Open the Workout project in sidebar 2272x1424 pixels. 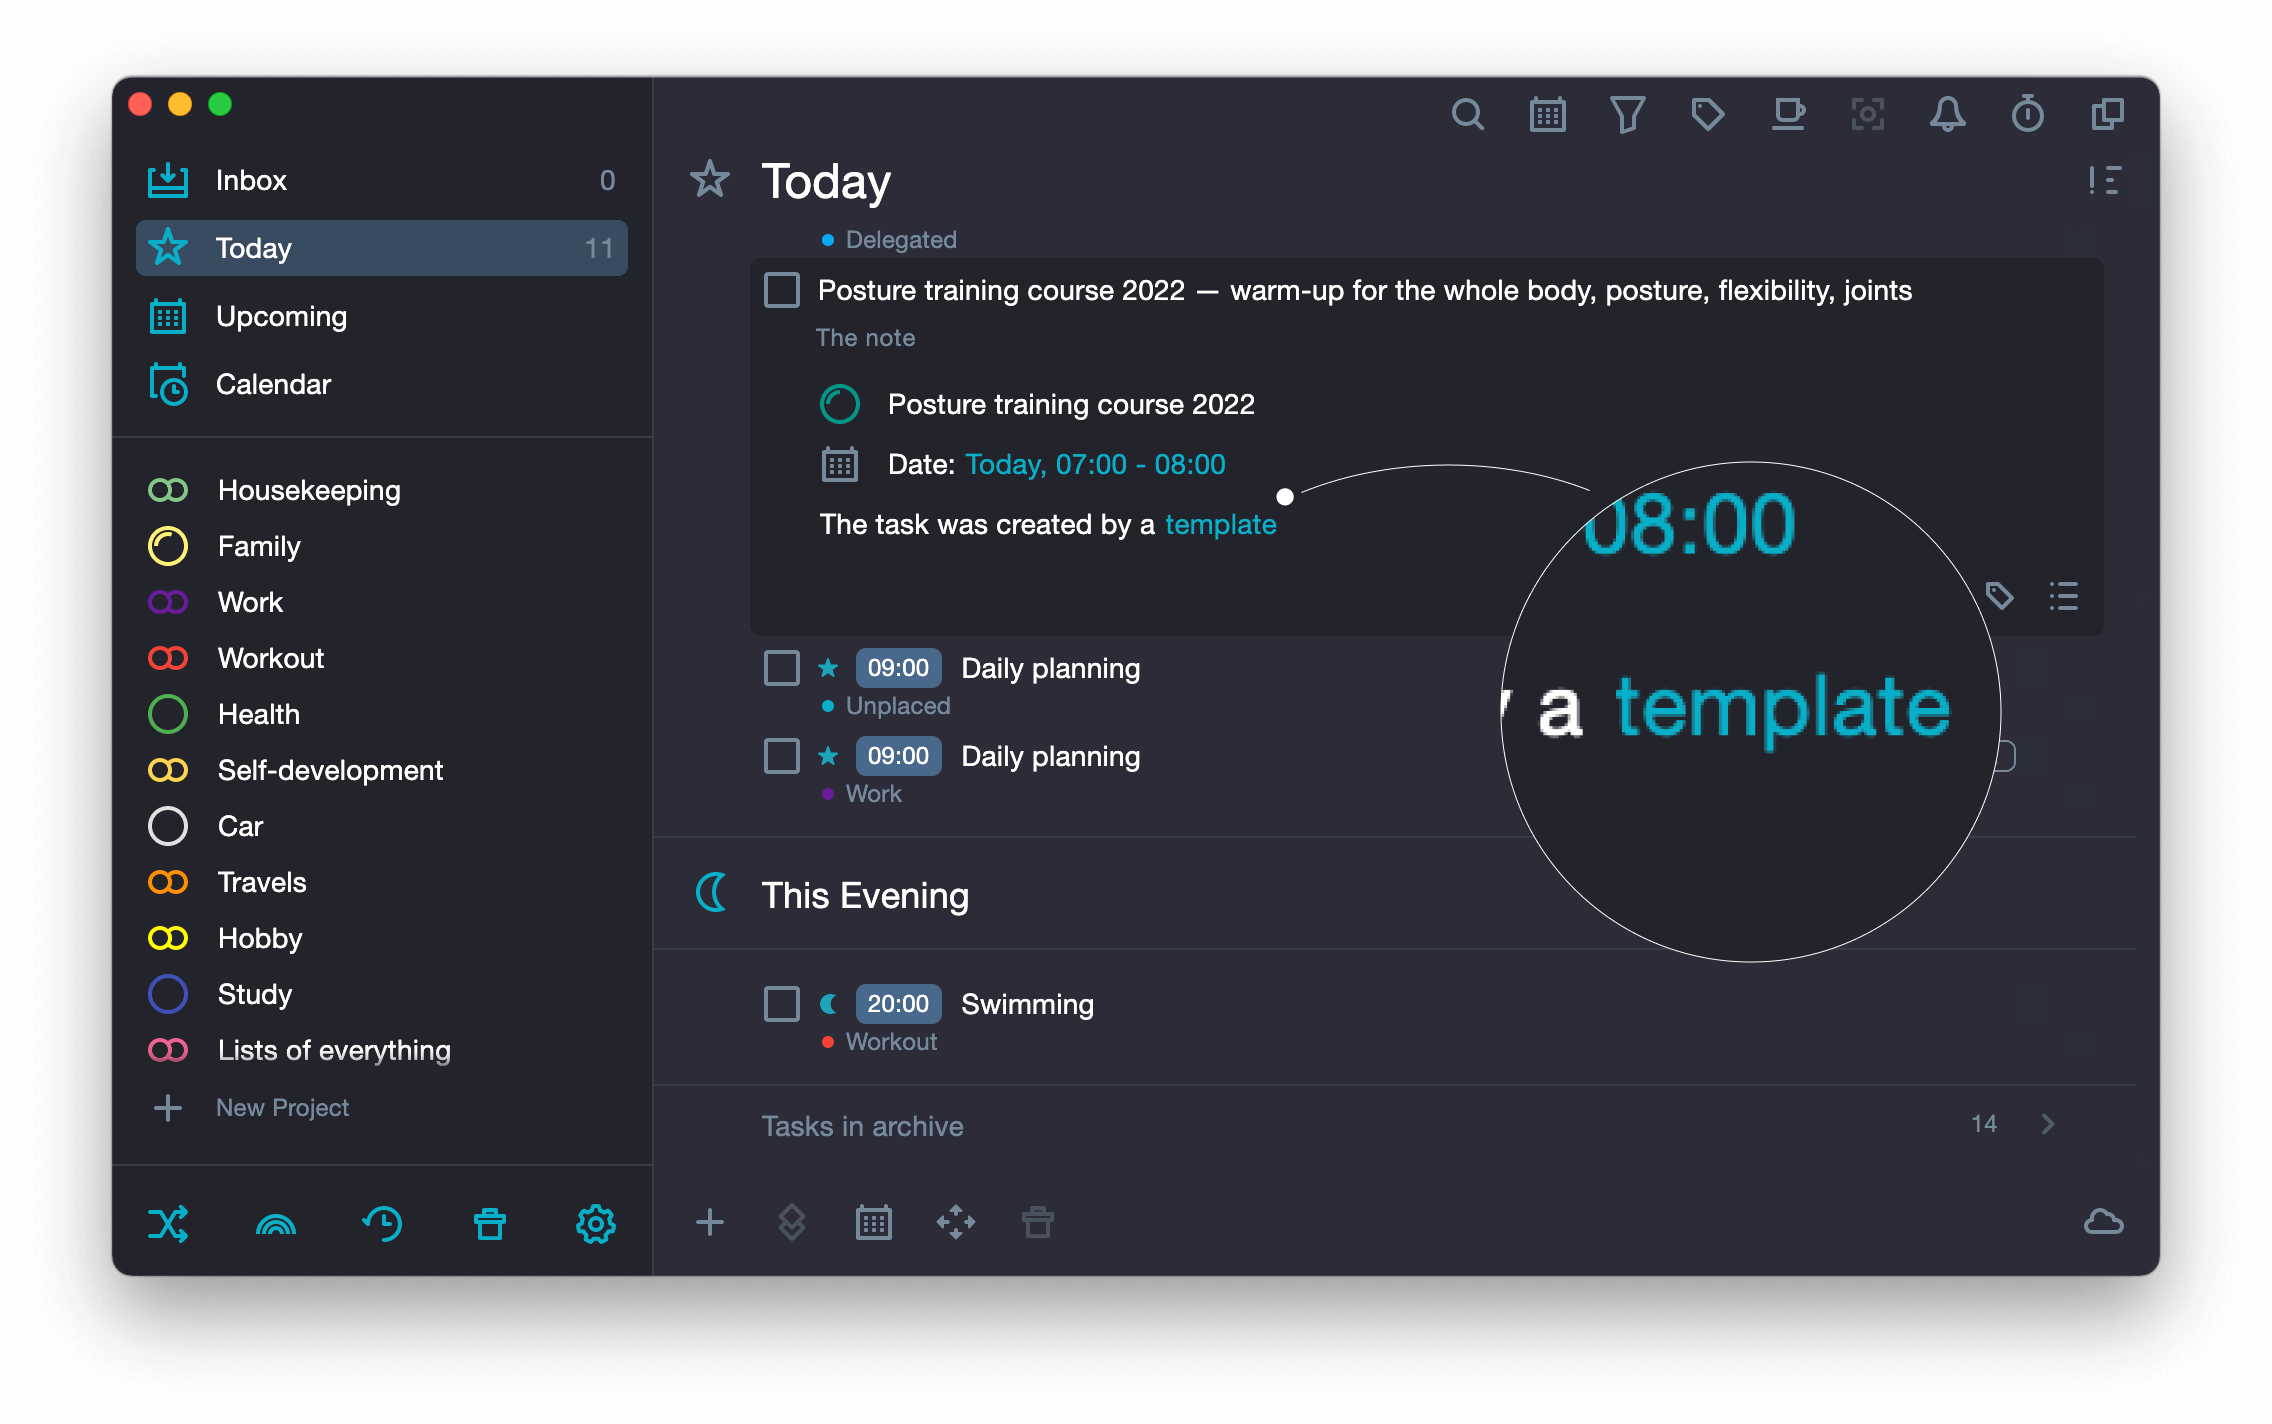pyautogui.click(x=382, y=658)
